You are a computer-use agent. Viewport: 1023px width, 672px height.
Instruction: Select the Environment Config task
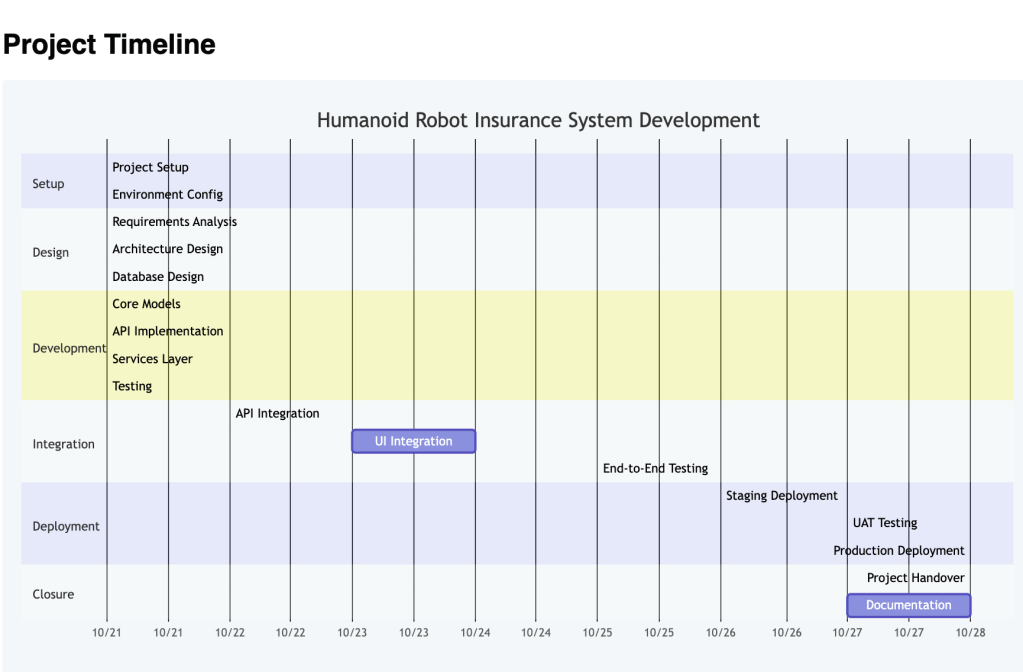[167, 194]
